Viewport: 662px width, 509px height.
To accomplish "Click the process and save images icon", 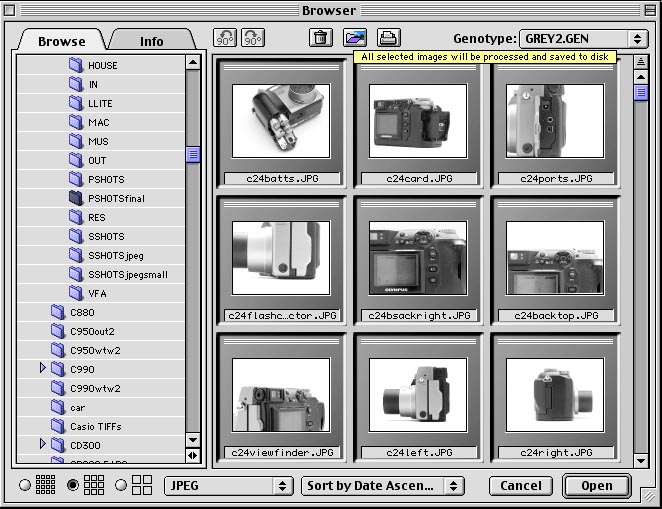I will click(x=355, y=38).
